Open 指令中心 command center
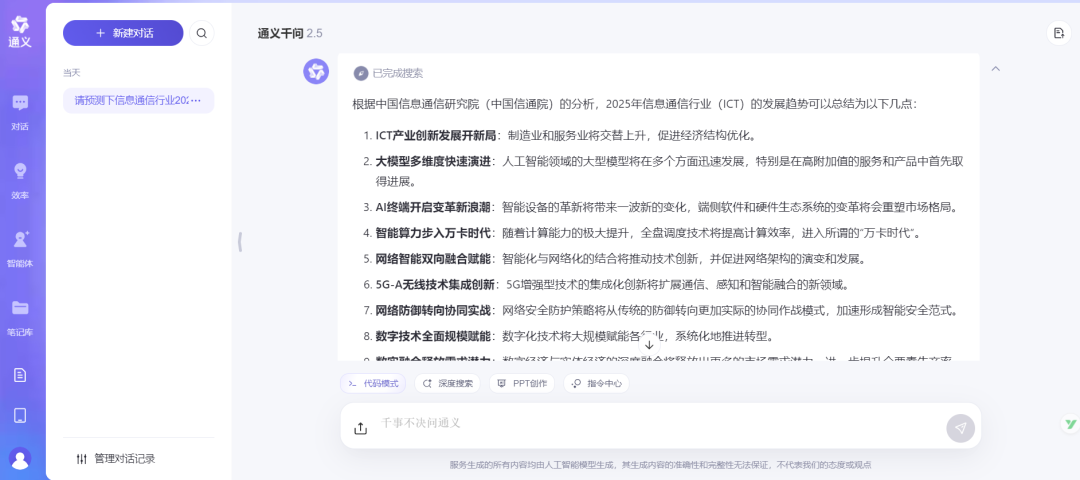 pyautogui.click(x=596, y=384)
